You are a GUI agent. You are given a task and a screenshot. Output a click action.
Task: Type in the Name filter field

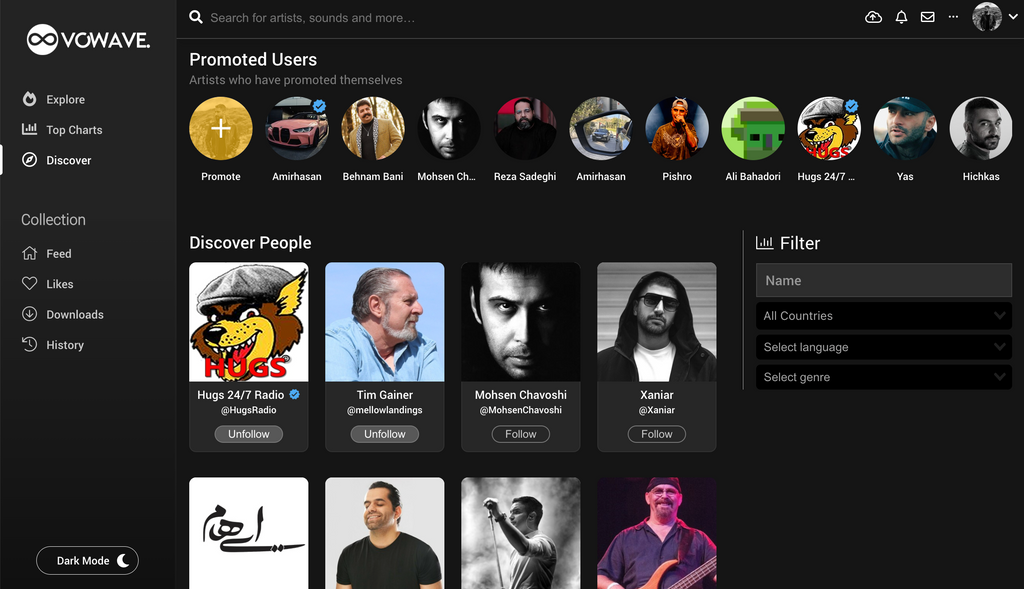tap(883, 280)
